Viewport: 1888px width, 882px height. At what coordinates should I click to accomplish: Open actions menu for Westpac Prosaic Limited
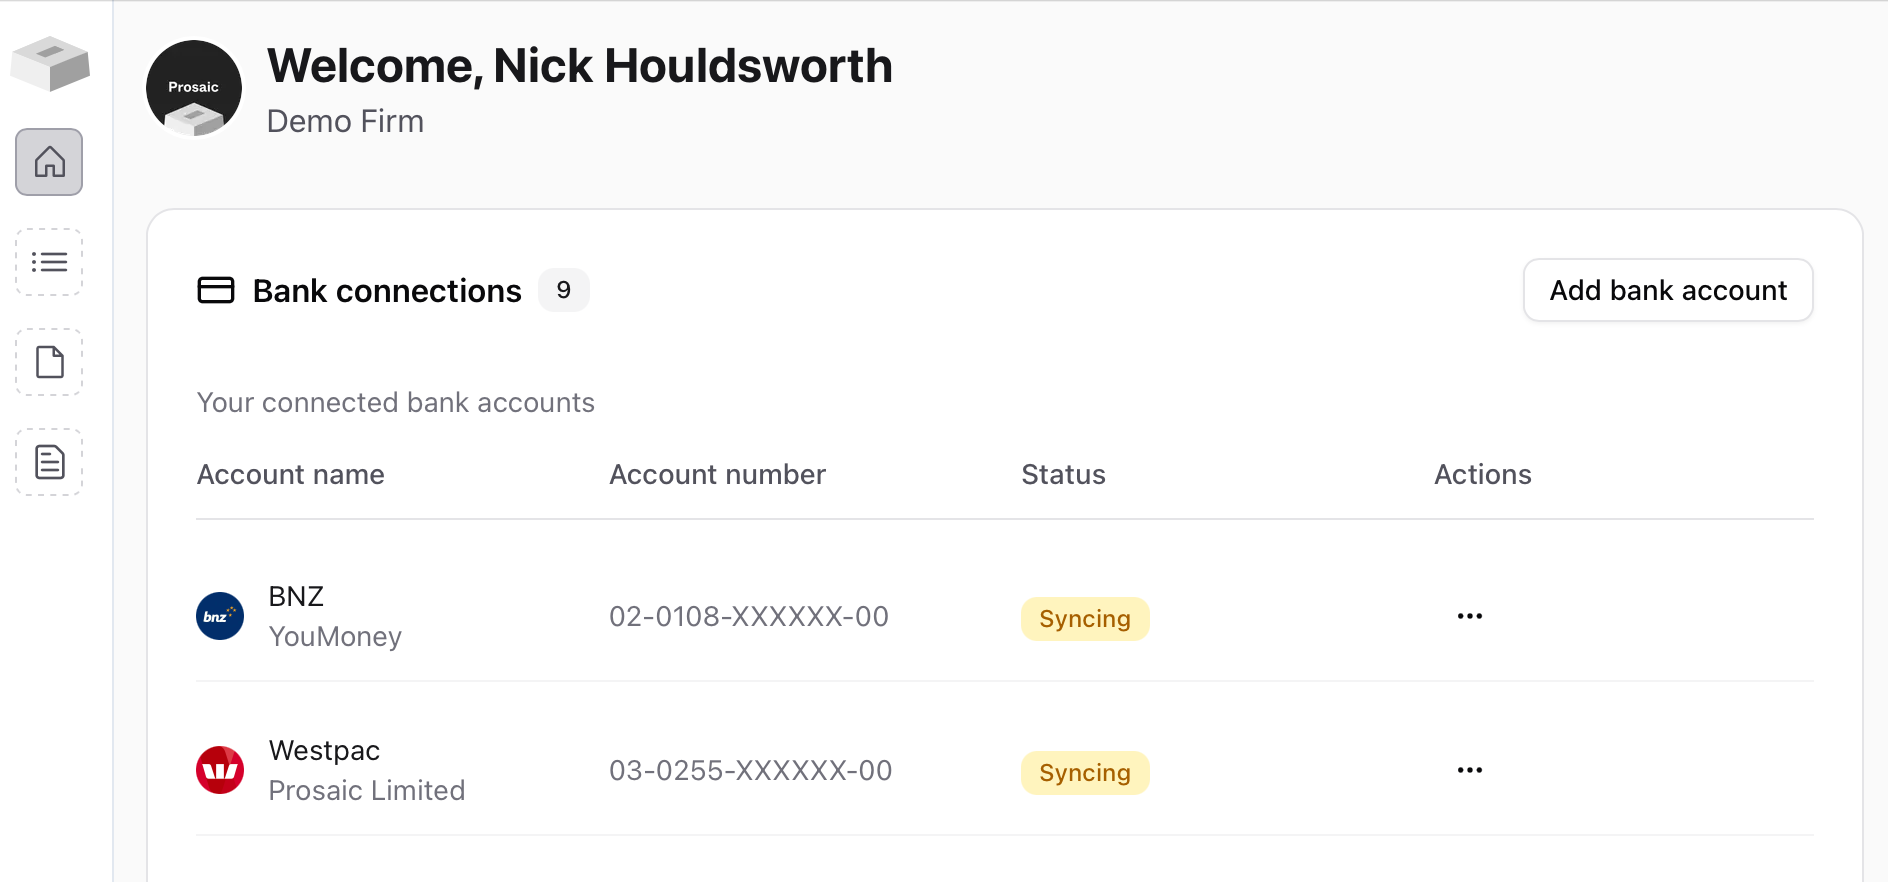(1470, 770)
